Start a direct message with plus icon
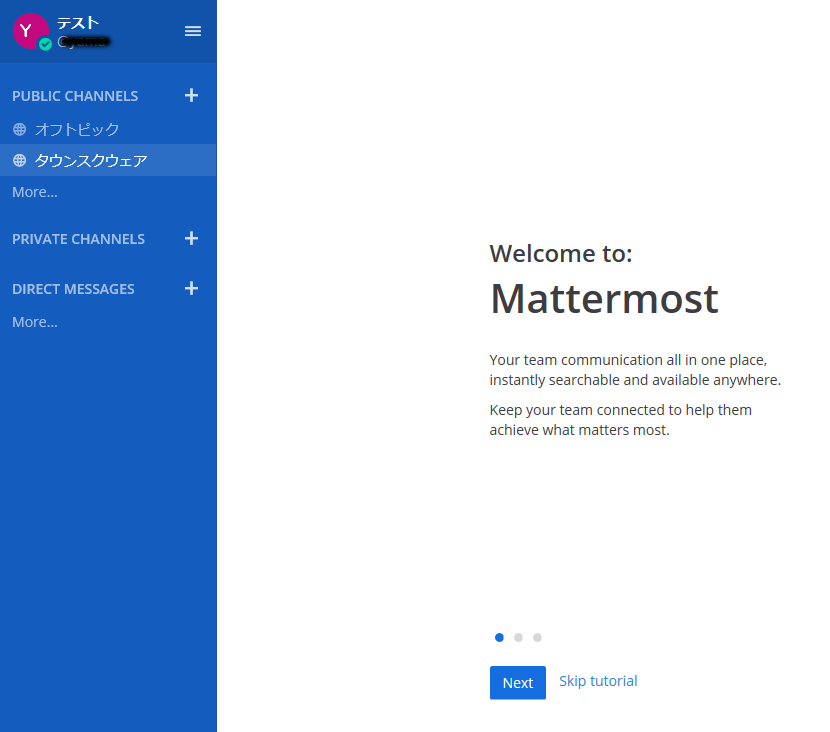The image size is (830, 732). [192, 289]
